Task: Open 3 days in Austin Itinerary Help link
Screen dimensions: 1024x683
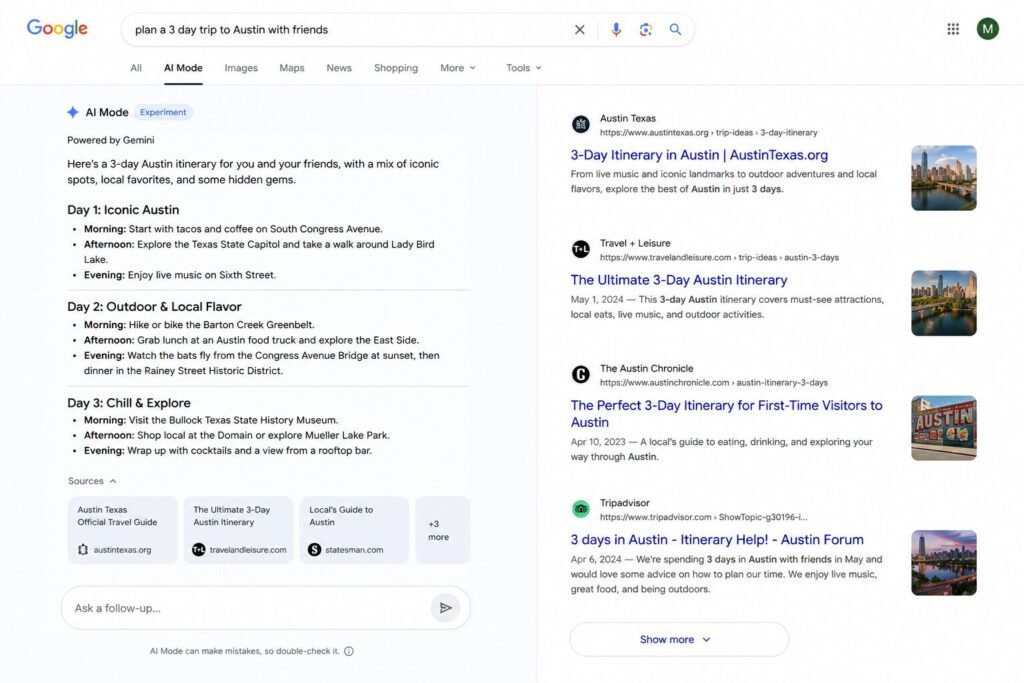Action: (716, 540)
